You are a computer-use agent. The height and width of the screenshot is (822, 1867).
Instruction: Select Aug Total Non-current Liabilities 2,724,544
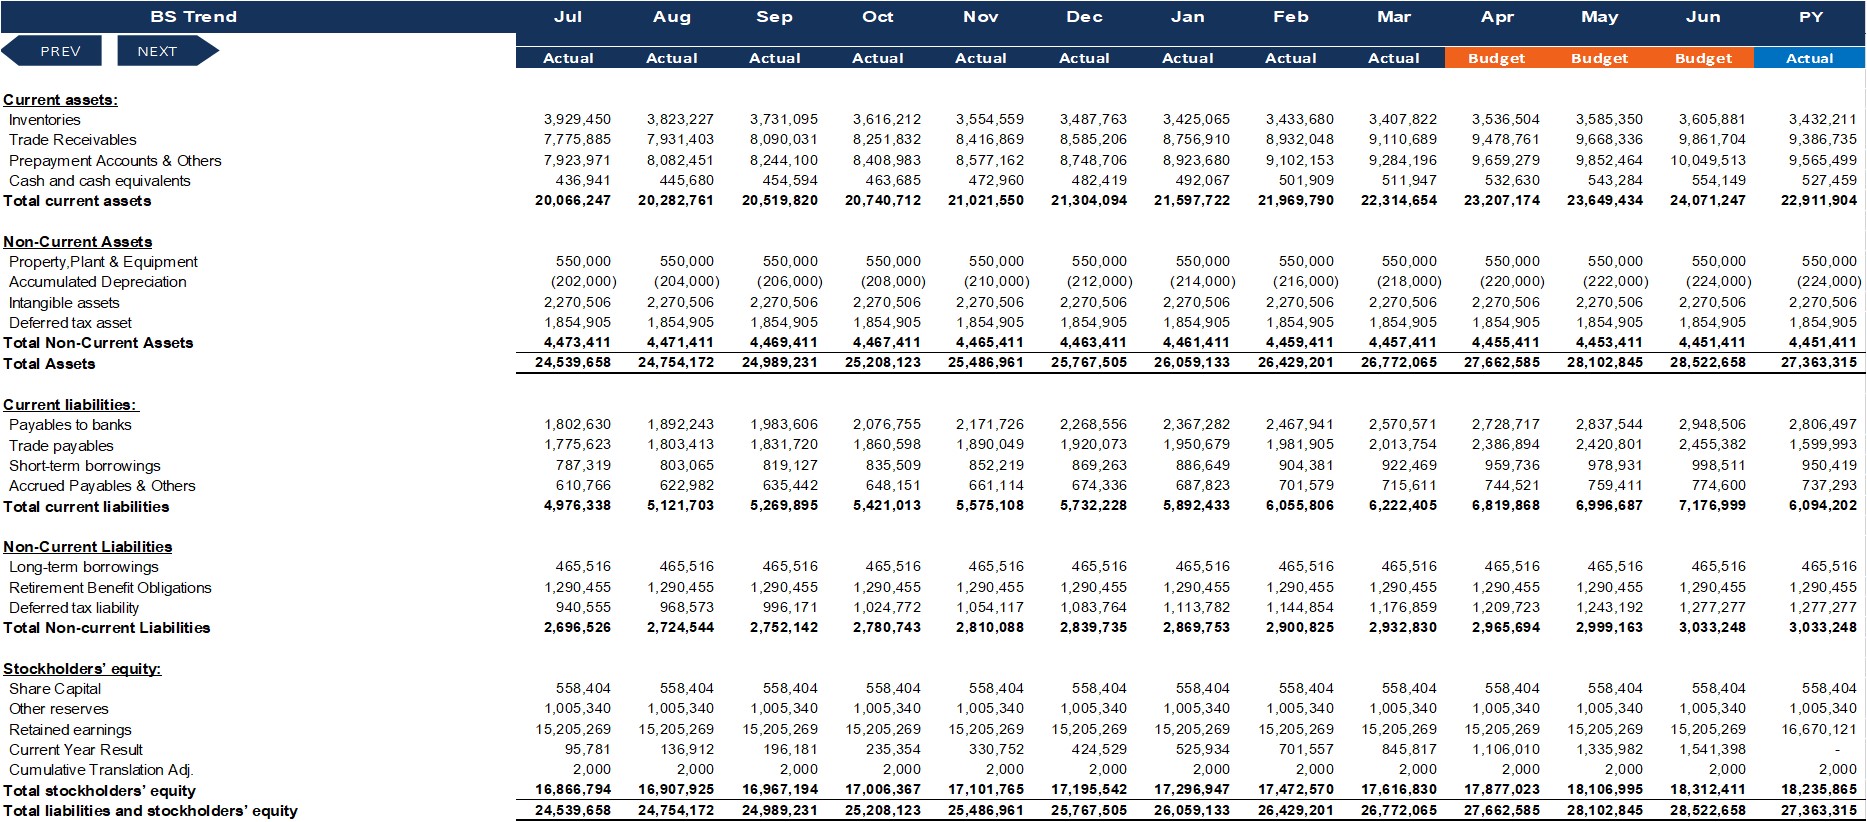click(x=680, y=627)
